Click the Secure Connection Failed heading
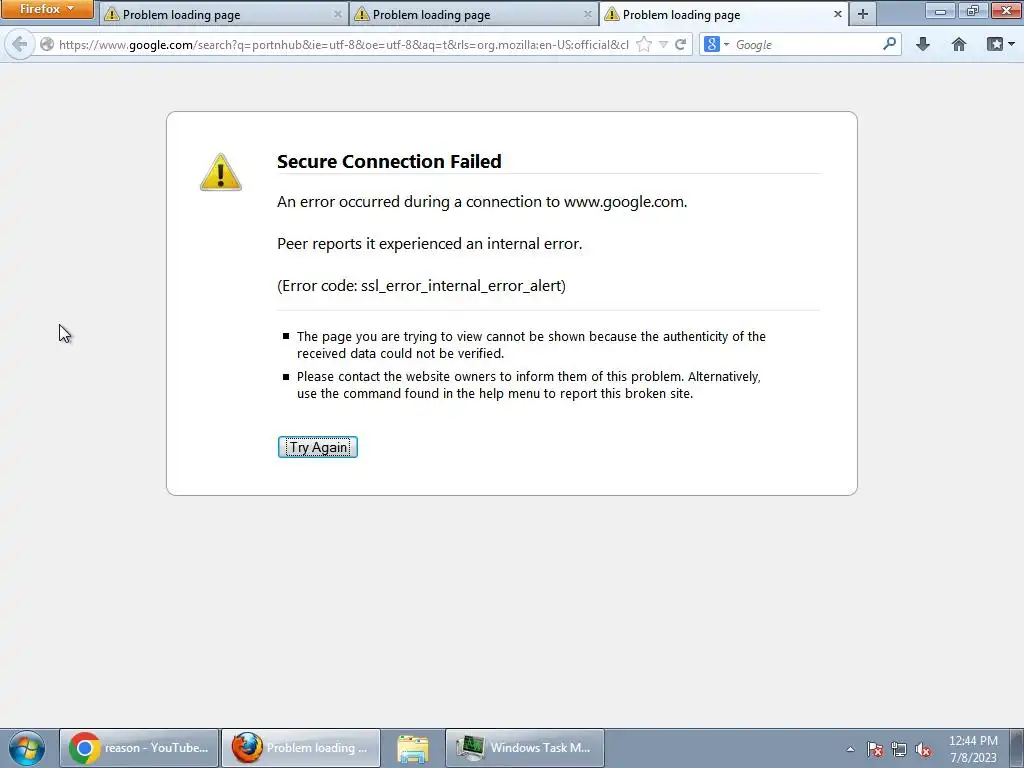This screenshot has height=768, width=1024. point(389,161)
